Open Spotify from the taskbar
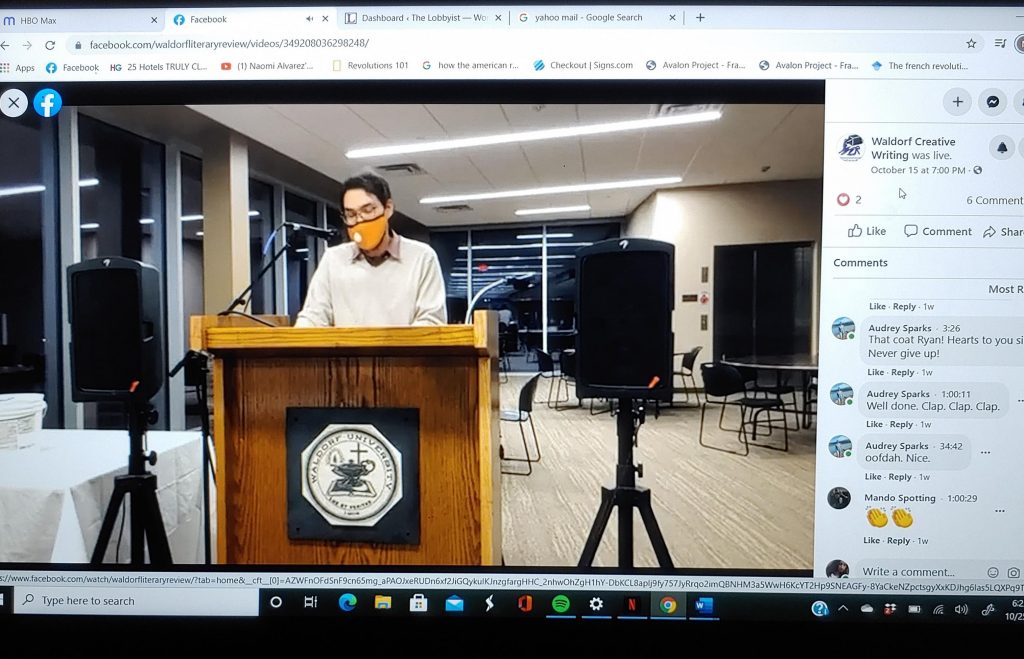The image size is (1024, 659). pos(561,604)
